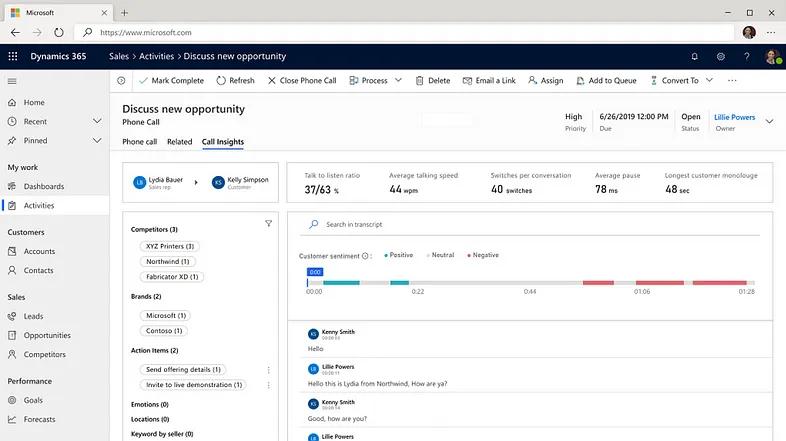Switch to the Phone call tab
786x441 pixels.
point(139,142)
